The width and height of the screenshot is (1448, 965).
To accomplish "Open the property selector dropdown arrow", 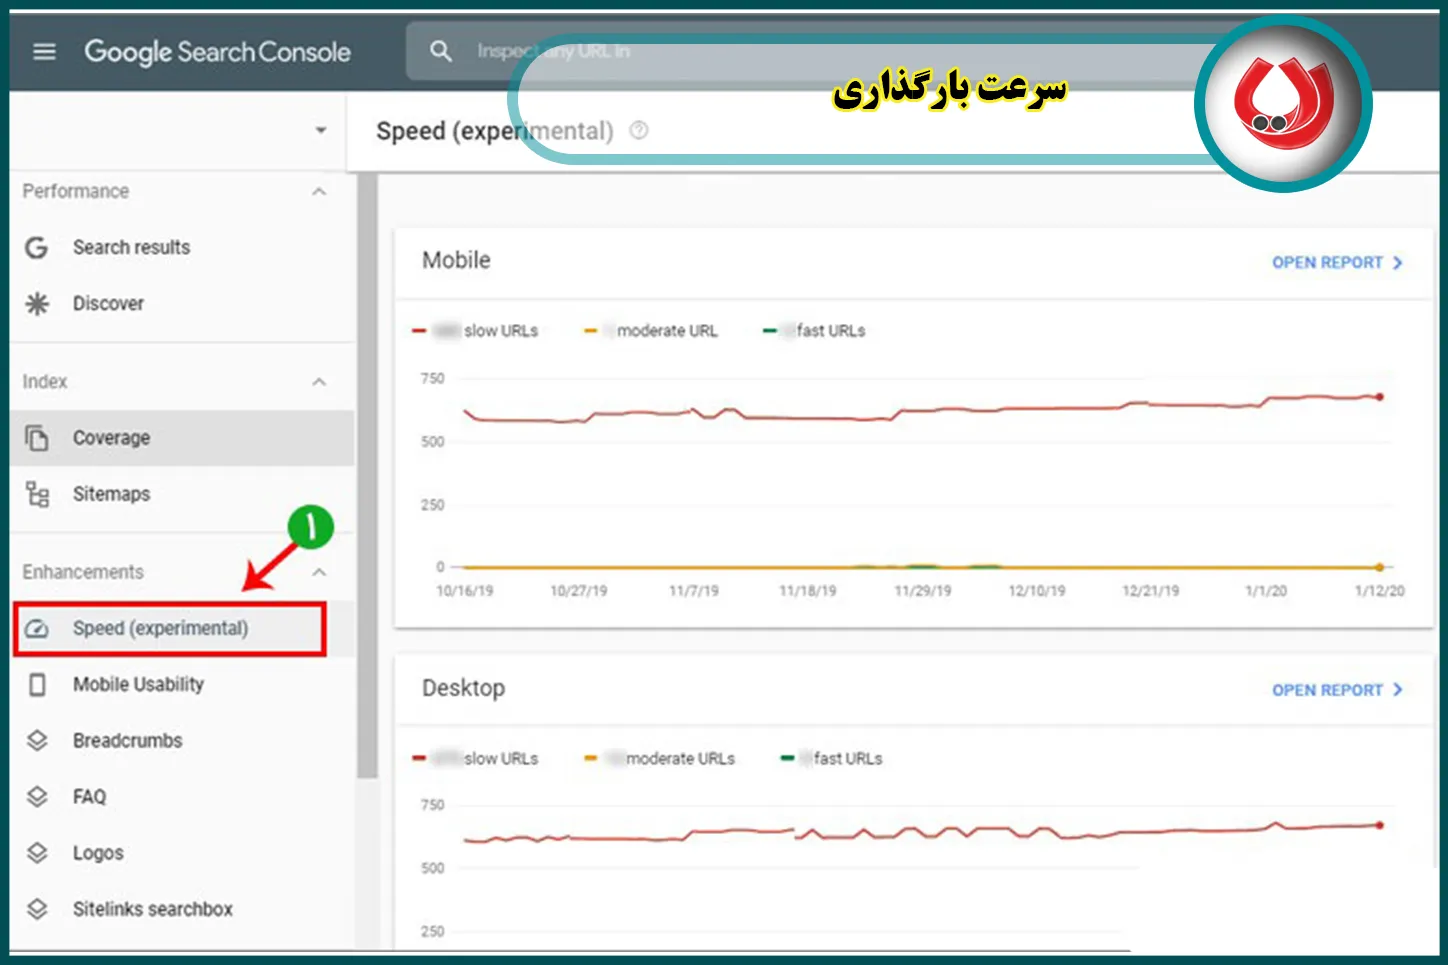I will click(x=321, y=131).
